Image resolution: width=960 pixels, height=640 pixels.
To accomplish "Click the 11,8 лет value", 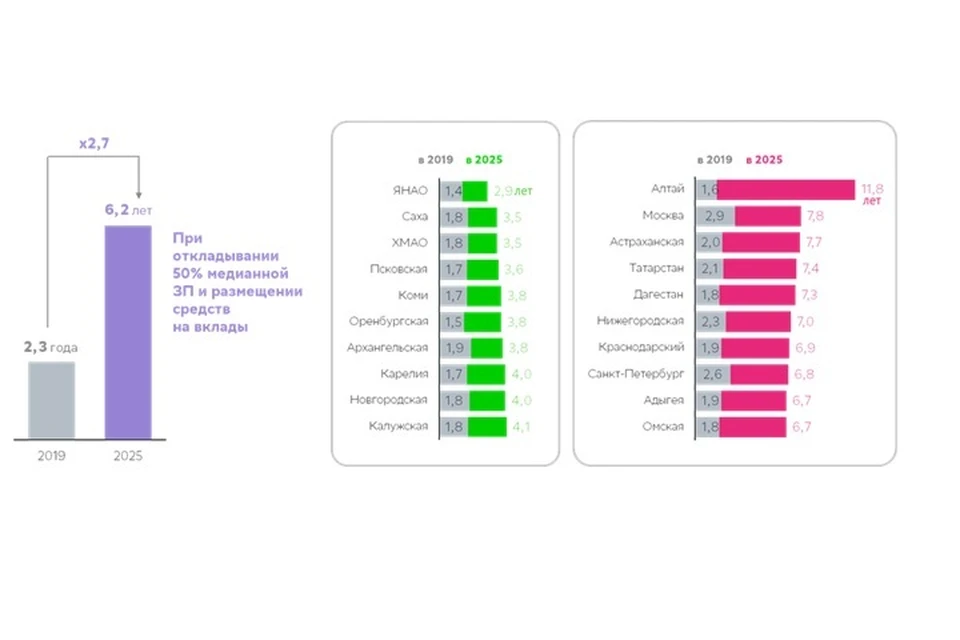I will click(872, 192).
